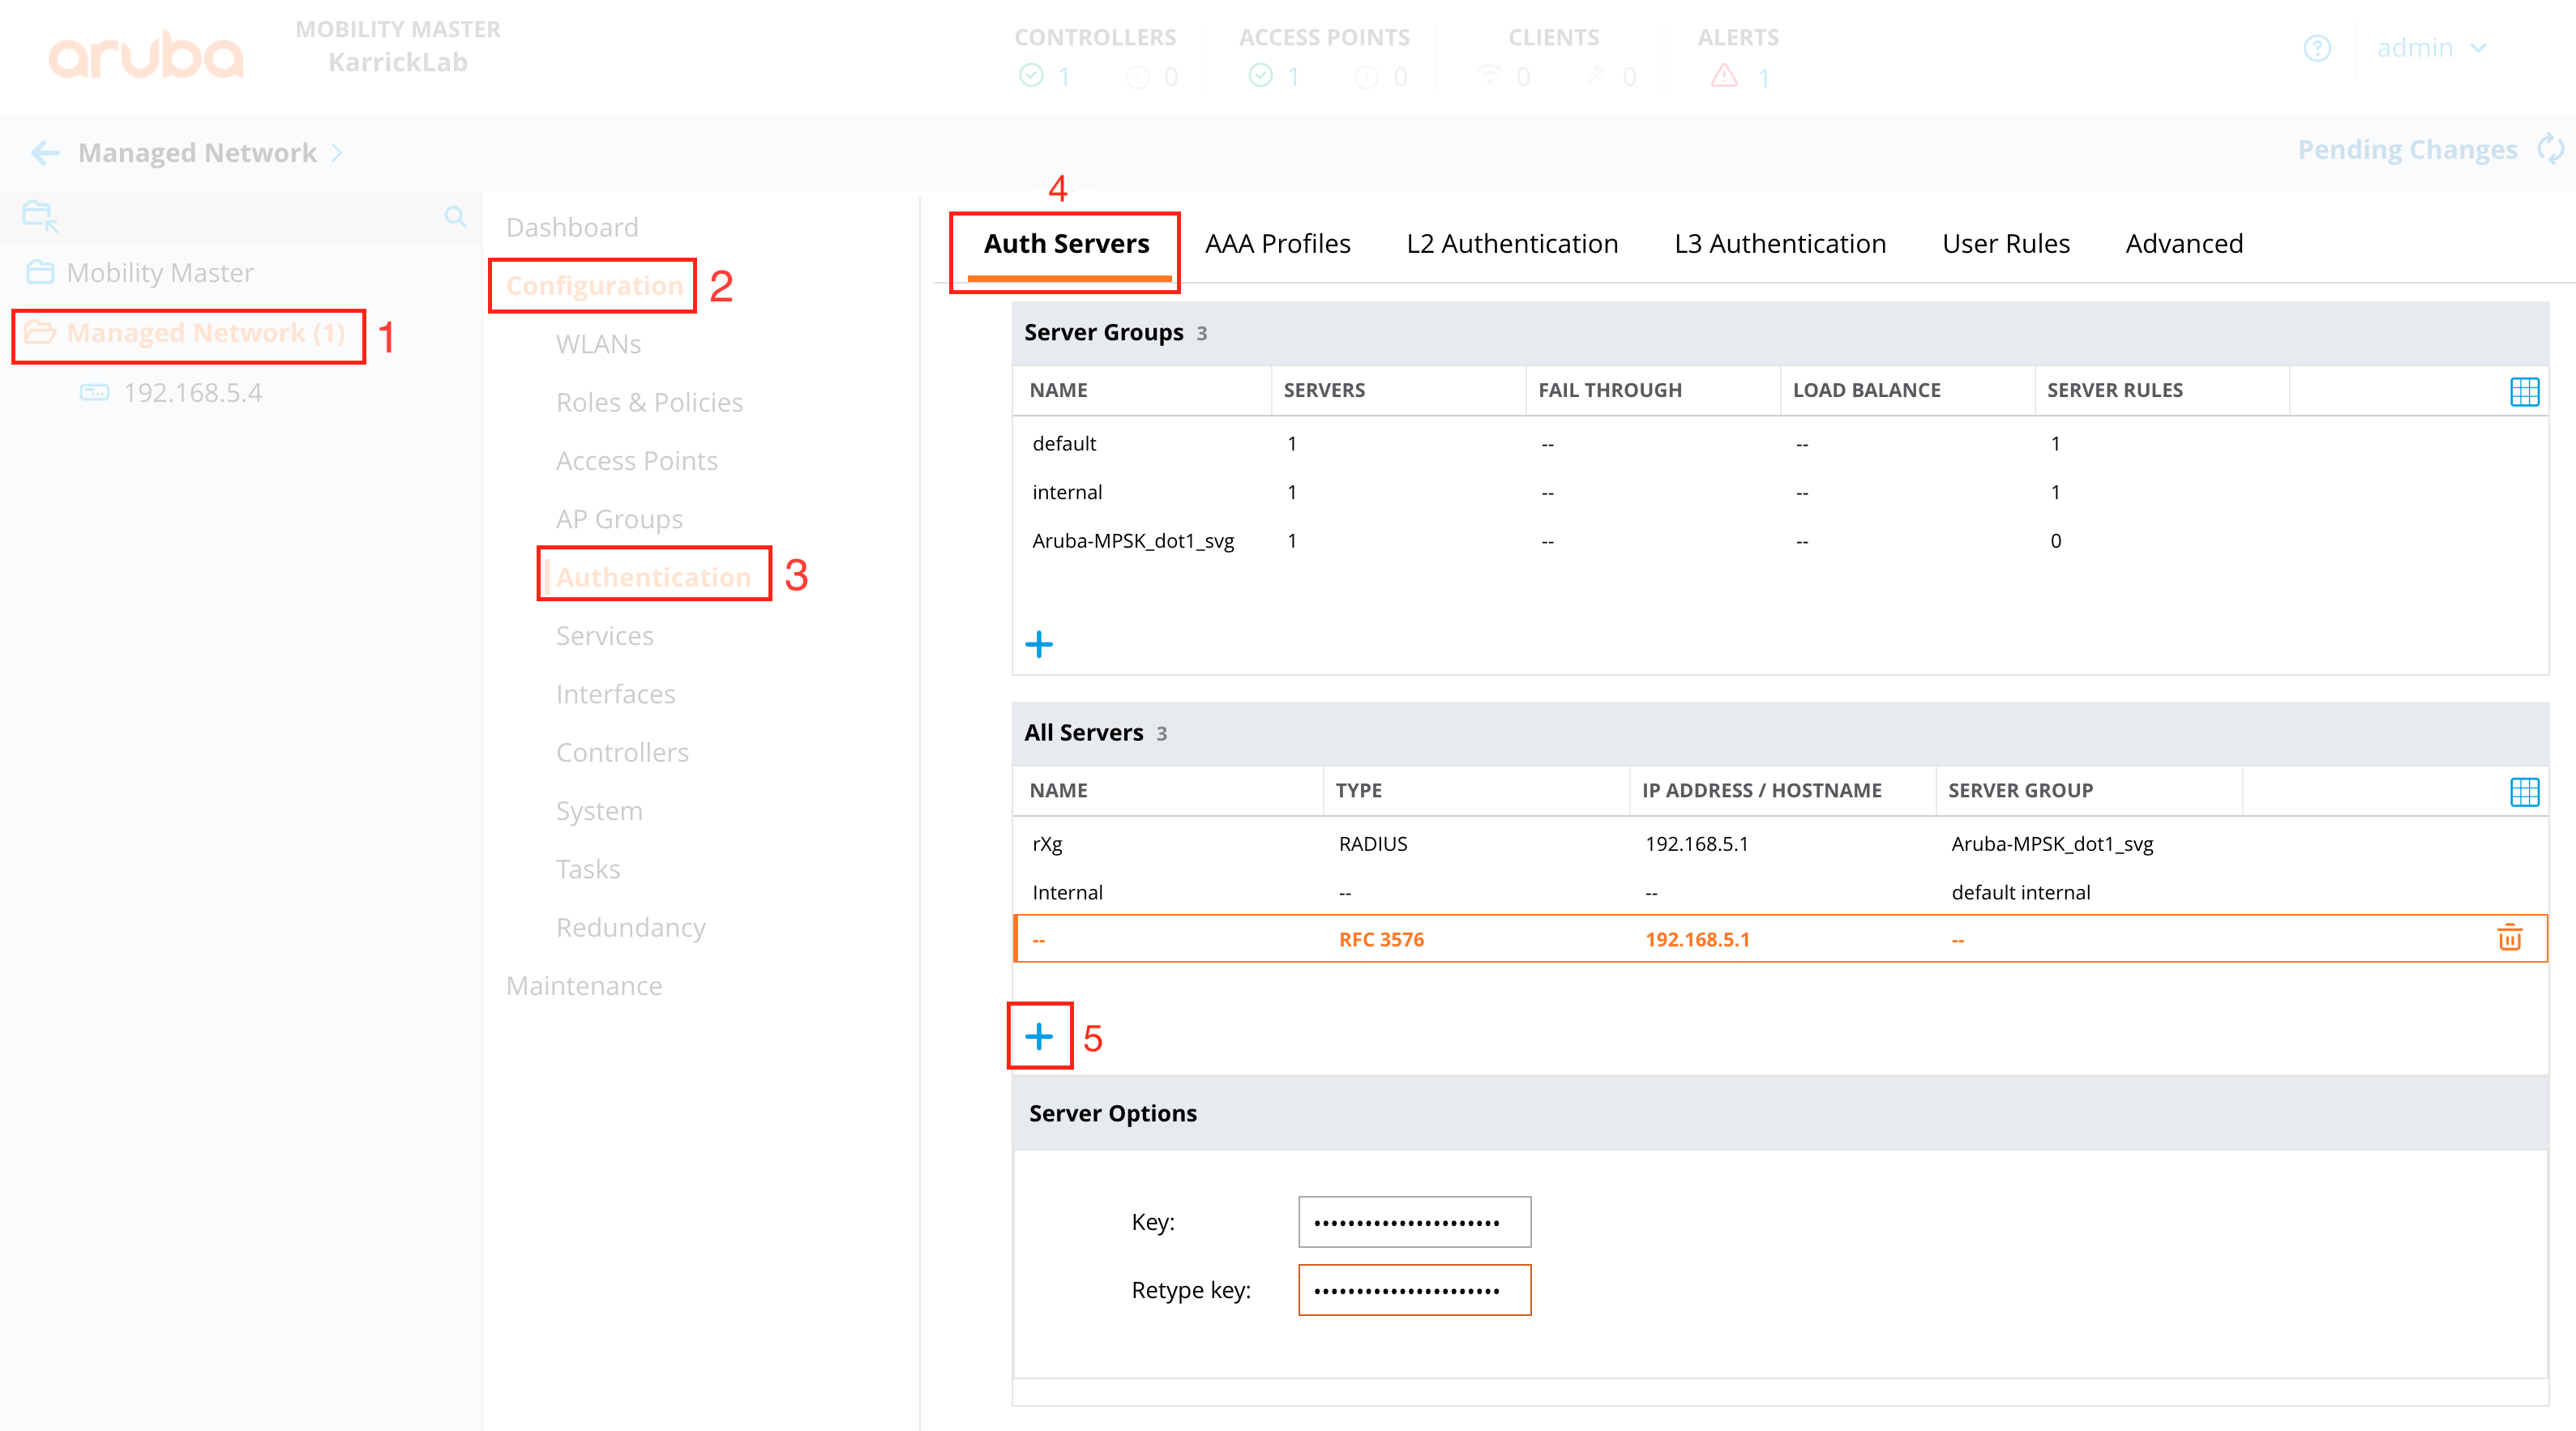Select the Roles & Policies menu item
Viewport: 2576px width, 1431px height.
(x=649, y=402)
